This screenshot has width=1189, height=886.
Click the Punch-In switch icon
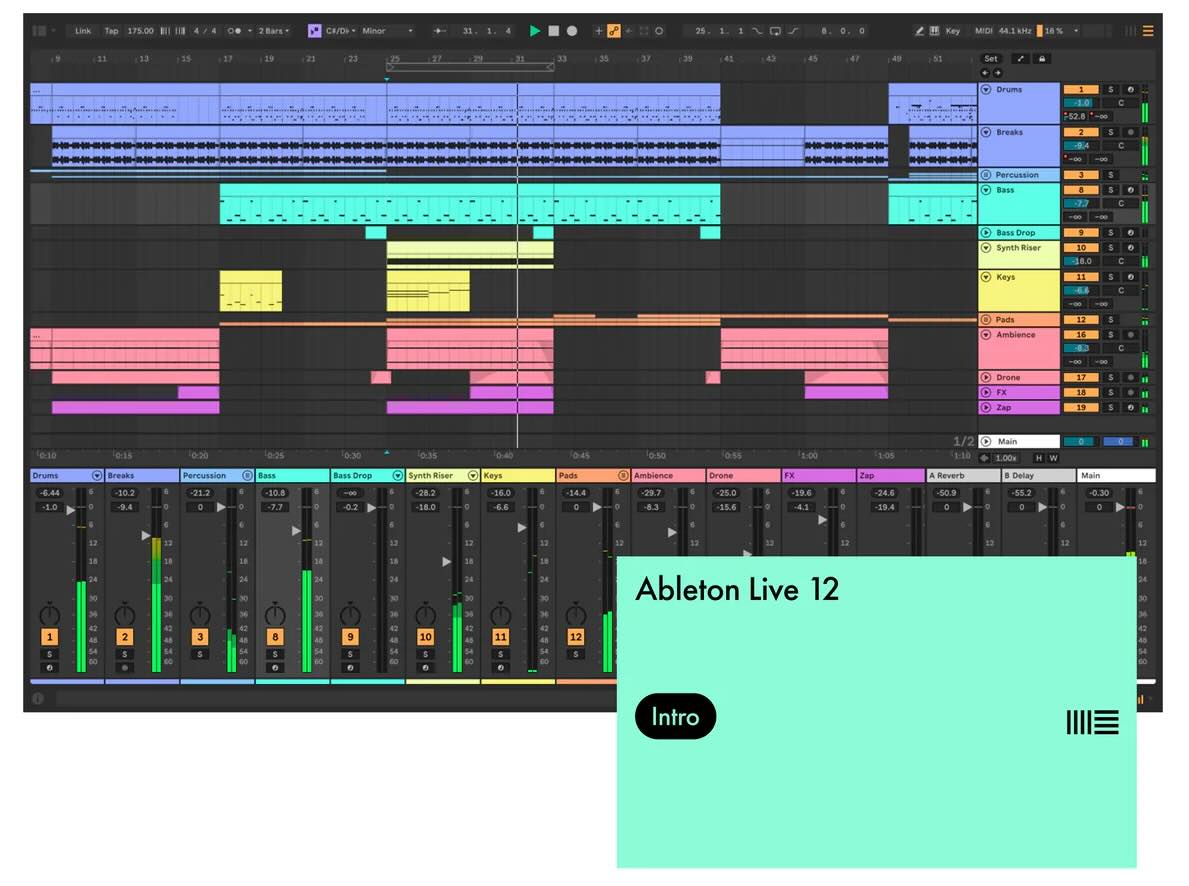pyautogui.click(x=757, y=31)
